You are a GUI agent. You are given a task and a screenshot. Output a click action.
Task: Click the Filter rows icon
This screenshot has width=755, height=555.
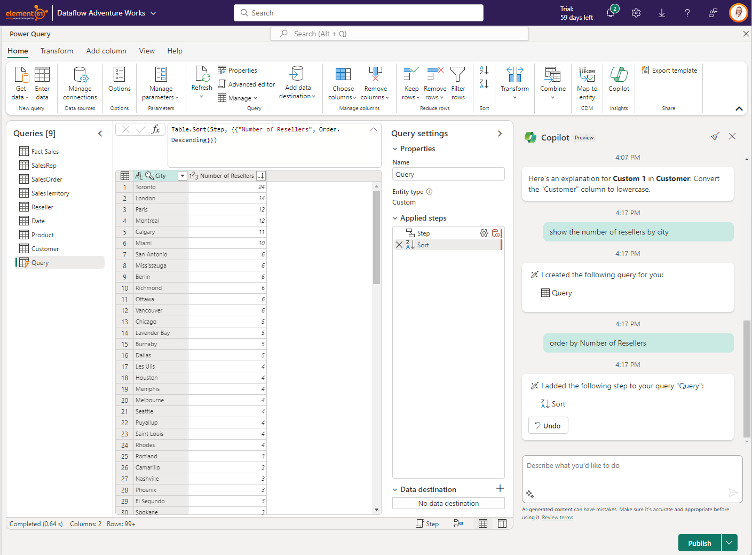457,76
